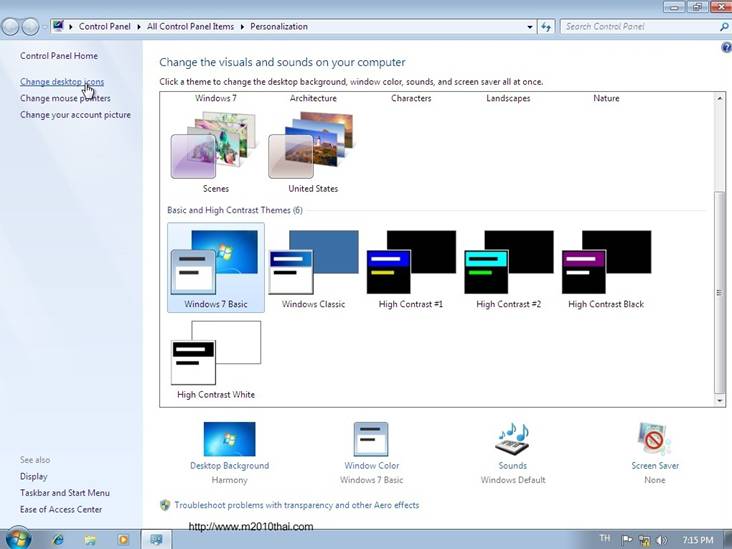732x549 pixels.
Task: Click the Window Color label link
Action: pos(372,465)
